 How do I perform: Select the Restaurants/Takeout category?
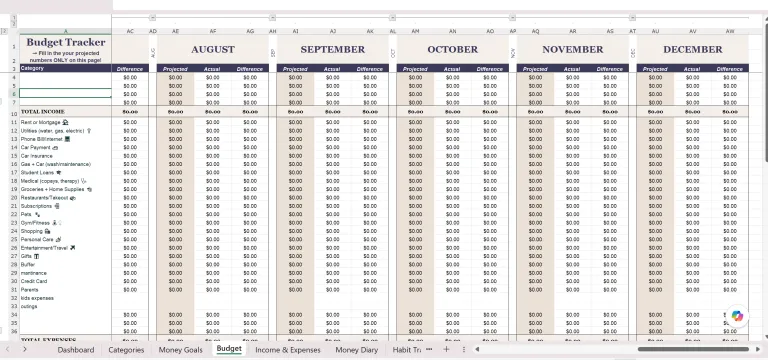tap(65, 198)
